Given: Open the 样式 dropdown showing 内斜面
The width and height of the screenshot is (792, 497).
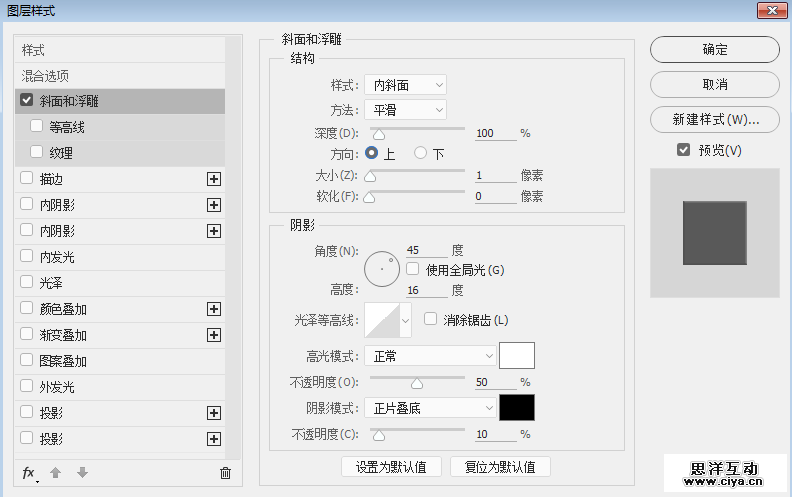Looking at the screenshot, I should click(404, 85).
